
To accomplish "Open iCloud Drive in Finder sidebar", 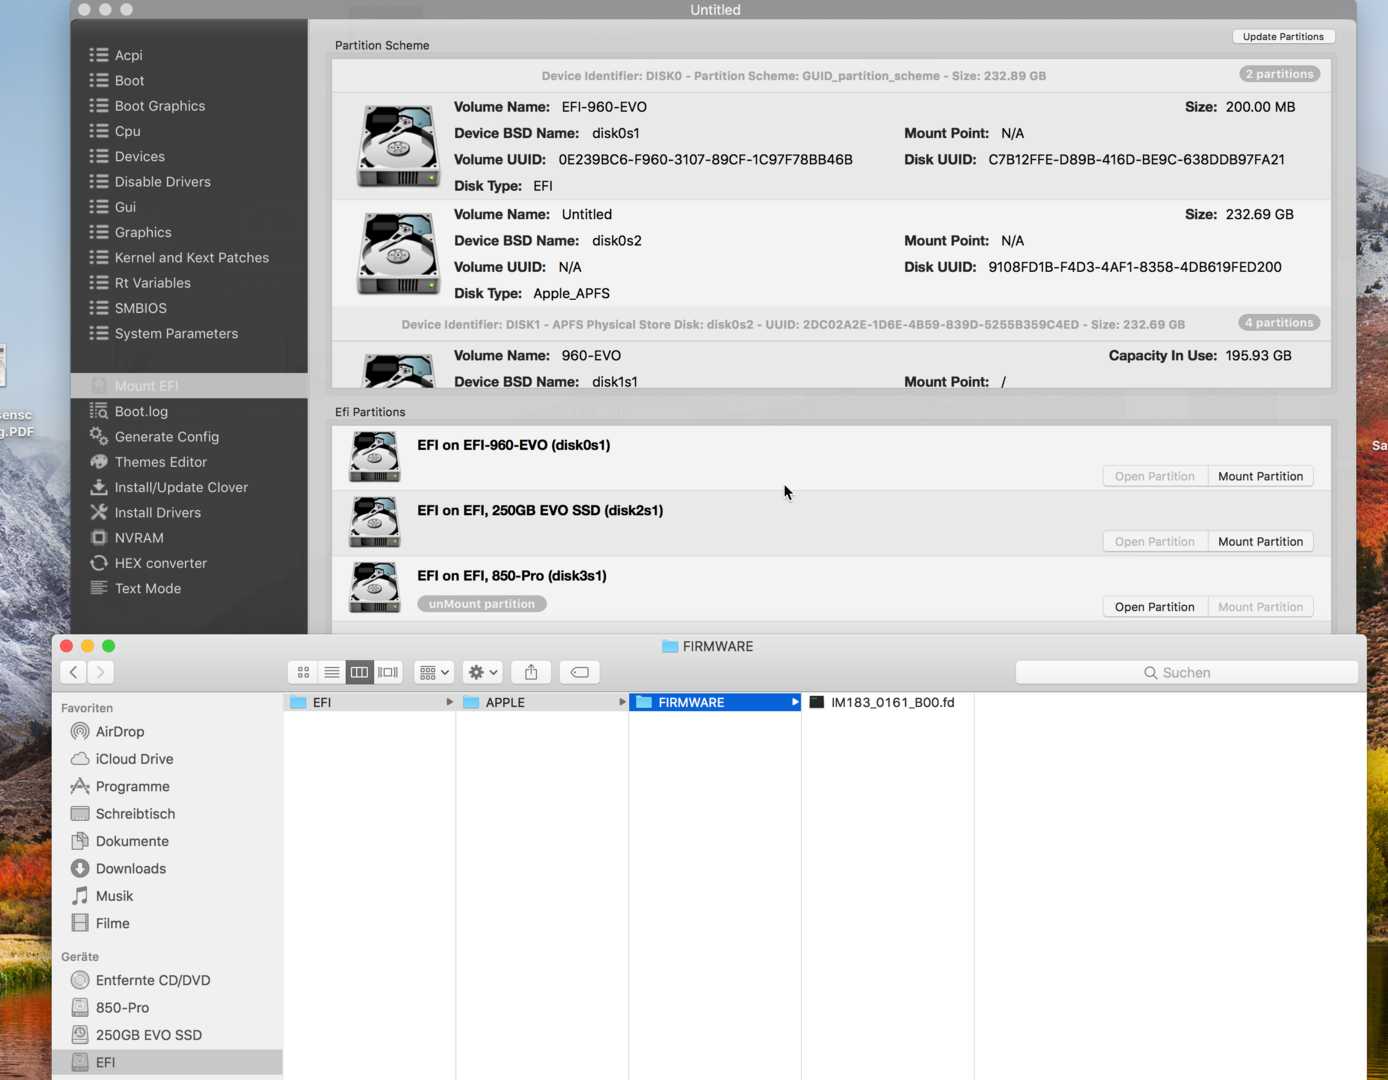I will pyautogui.click(x=134, y=759).
